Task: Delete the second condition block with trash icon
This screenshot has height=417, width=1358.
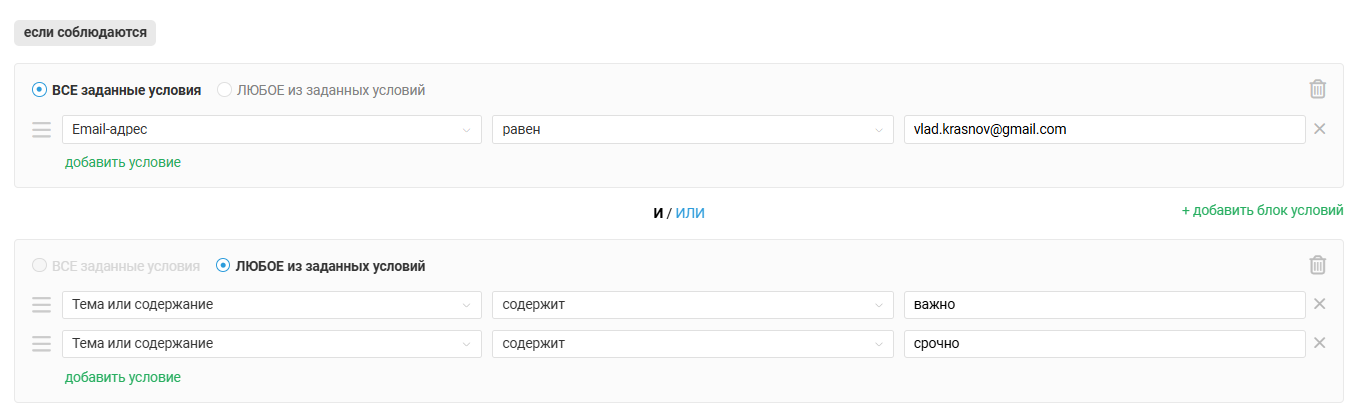Action: [x=1318, y=265]
